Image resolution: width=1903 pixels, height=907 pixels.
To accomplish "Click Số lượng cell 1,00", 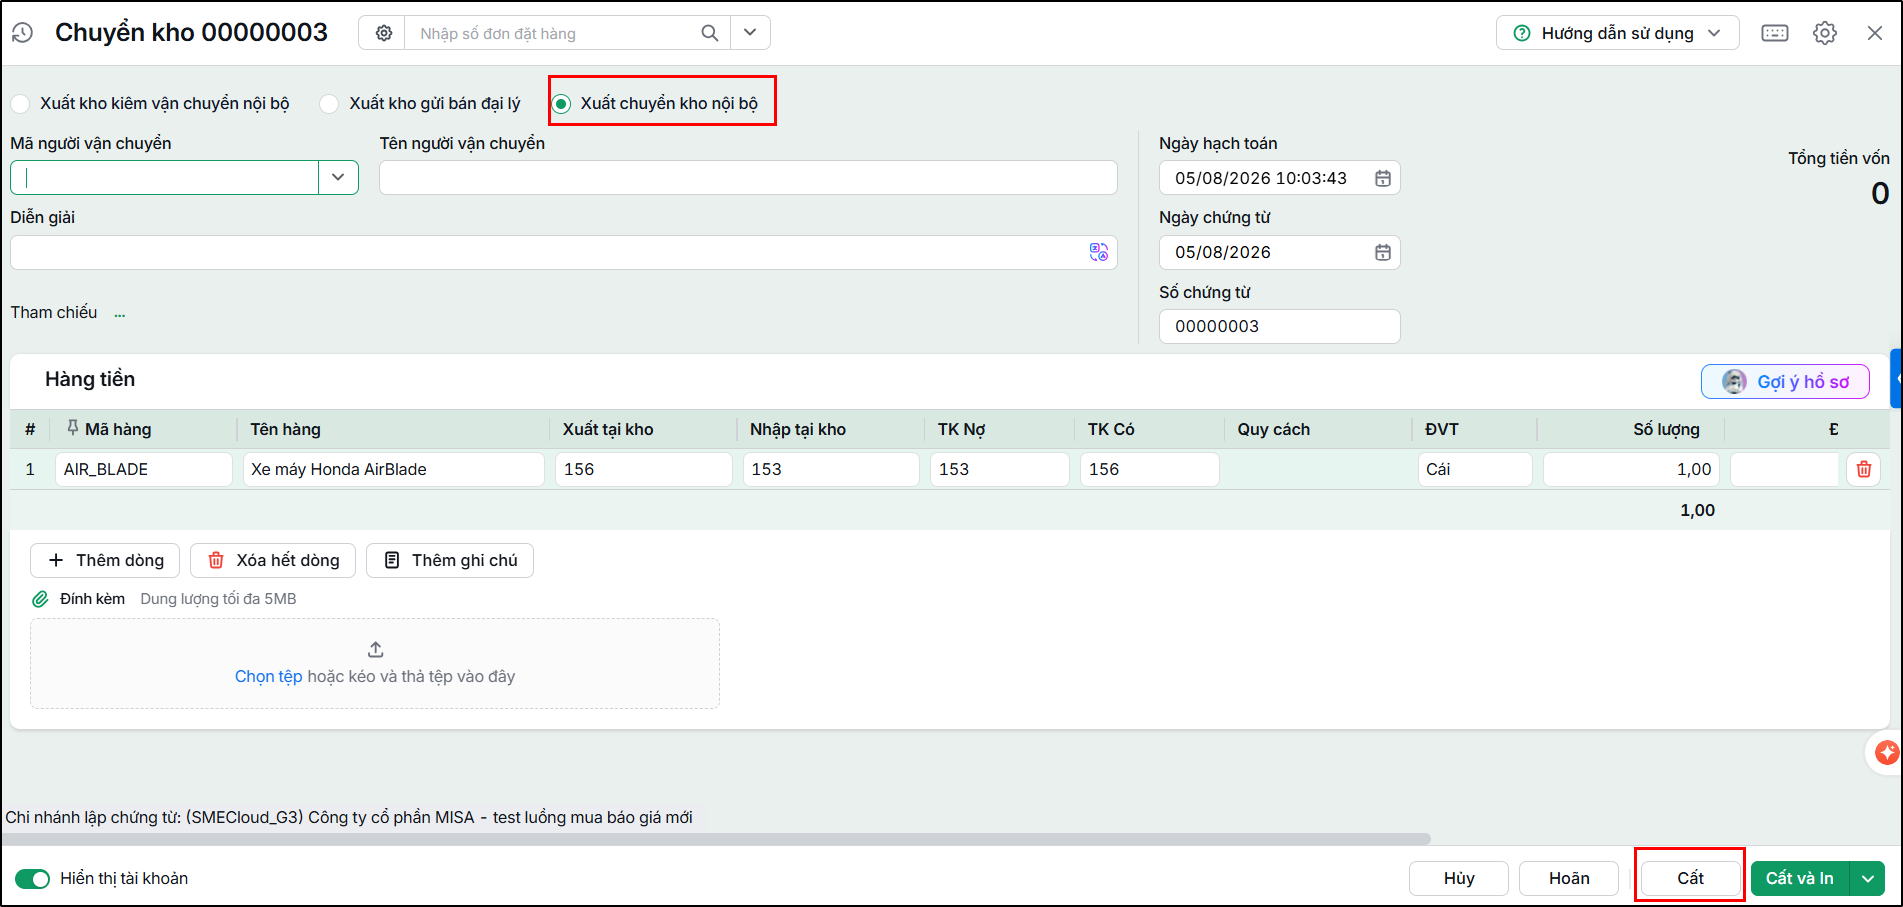I will coord(1632,469).
